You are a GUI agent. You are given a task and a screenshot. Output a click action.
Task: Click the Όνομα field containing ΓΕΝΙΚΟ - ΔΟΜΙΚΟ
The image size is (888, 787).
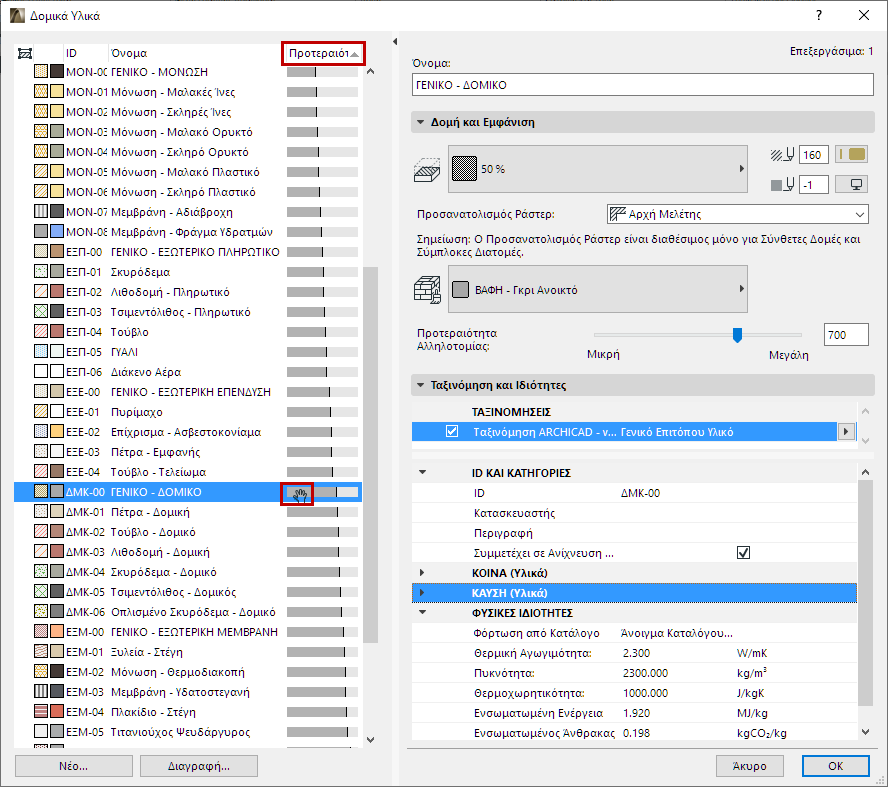point(642,85)
